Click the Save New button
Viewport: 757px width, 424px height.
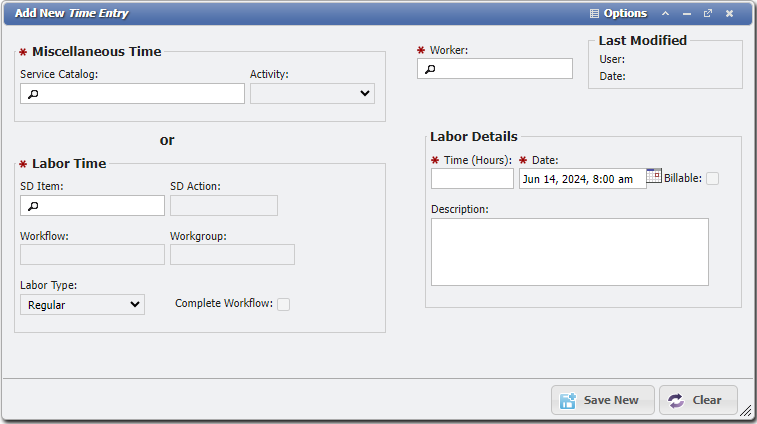[602, 400]
